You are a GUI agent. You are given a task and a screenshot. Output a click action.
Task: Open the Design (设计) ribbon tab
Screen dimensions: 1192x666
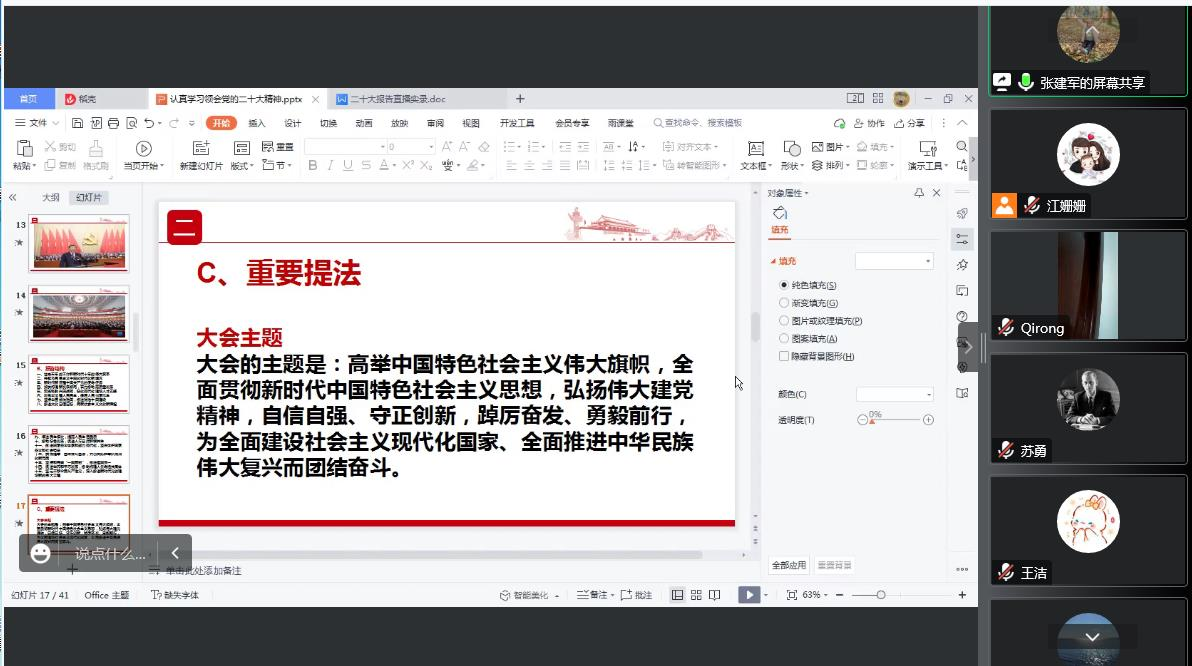pos(293,123)
